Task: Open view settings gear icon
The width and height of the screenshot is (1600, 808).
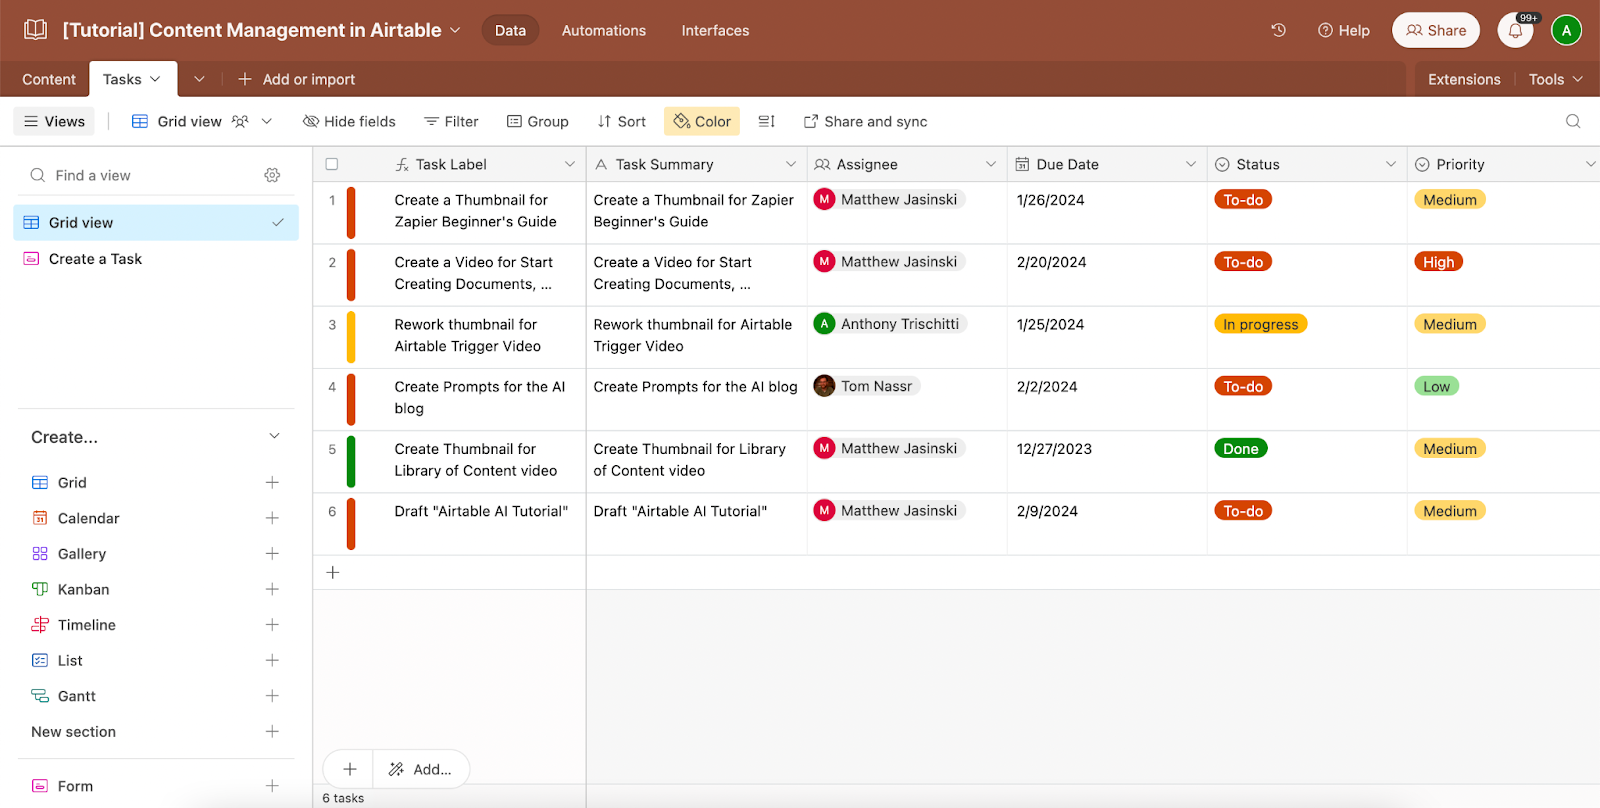Action: tap(272, 175)
